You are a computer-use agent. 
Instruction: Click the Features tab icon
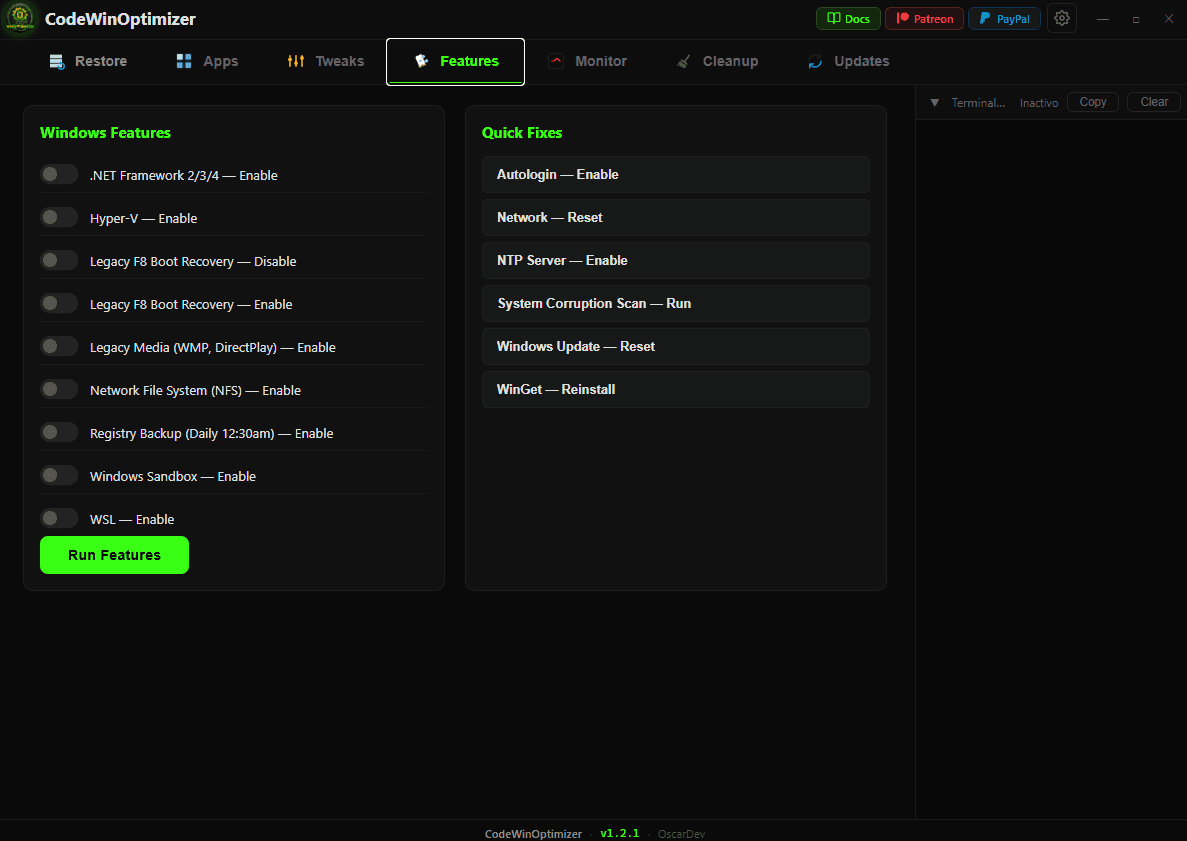(422, 61)
